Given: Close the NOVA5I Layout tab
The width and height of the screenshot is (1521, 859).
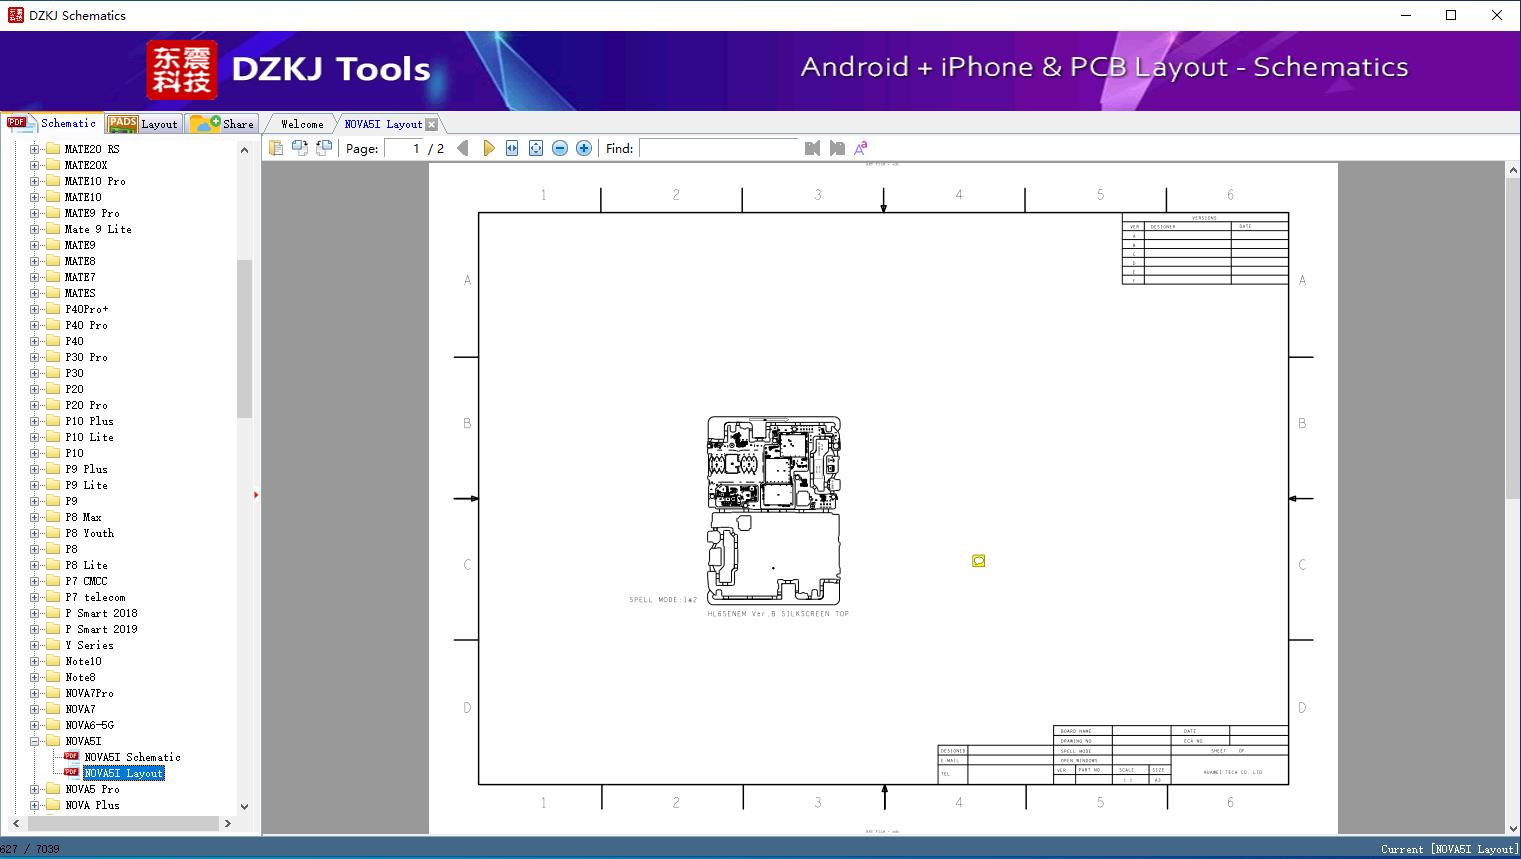Looking at the screenshot, I should tap(431, 124).
